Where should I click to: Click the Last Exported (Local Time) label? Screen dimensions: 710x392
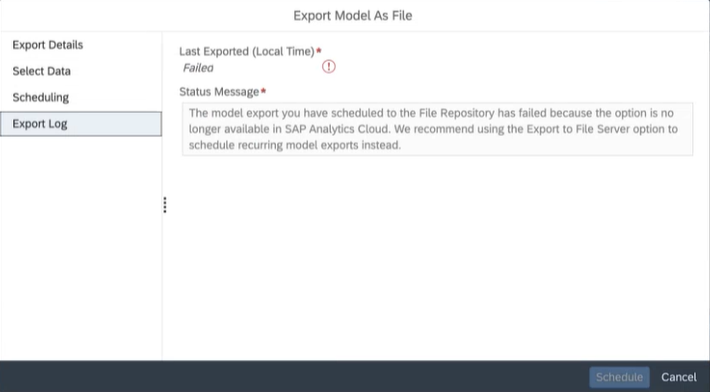pyautogui.click(x=247, y=52)
